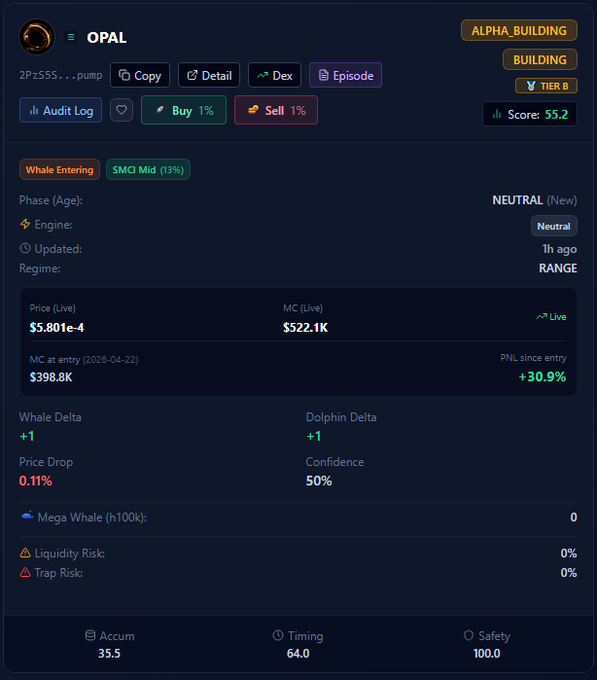Buy 1% of OPAL

(x=184, y=110)
